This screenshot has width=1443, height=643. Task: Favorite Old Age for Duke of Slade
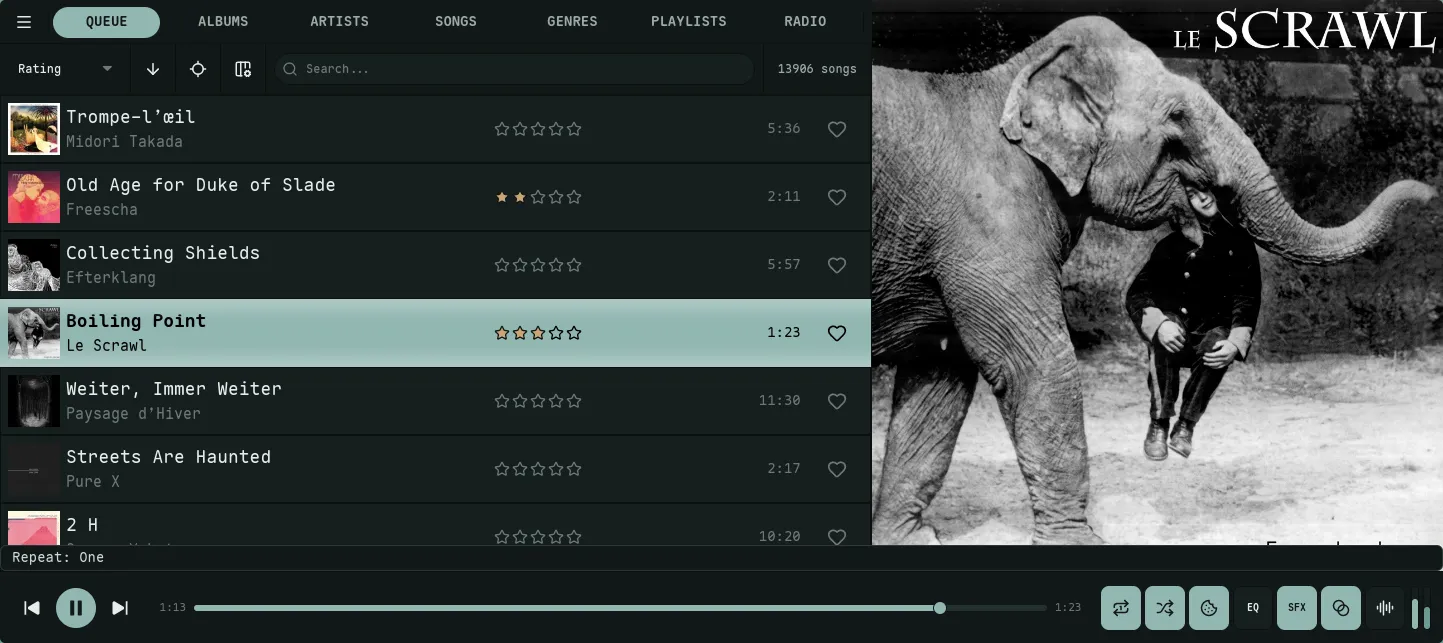(x=837, y=197)
